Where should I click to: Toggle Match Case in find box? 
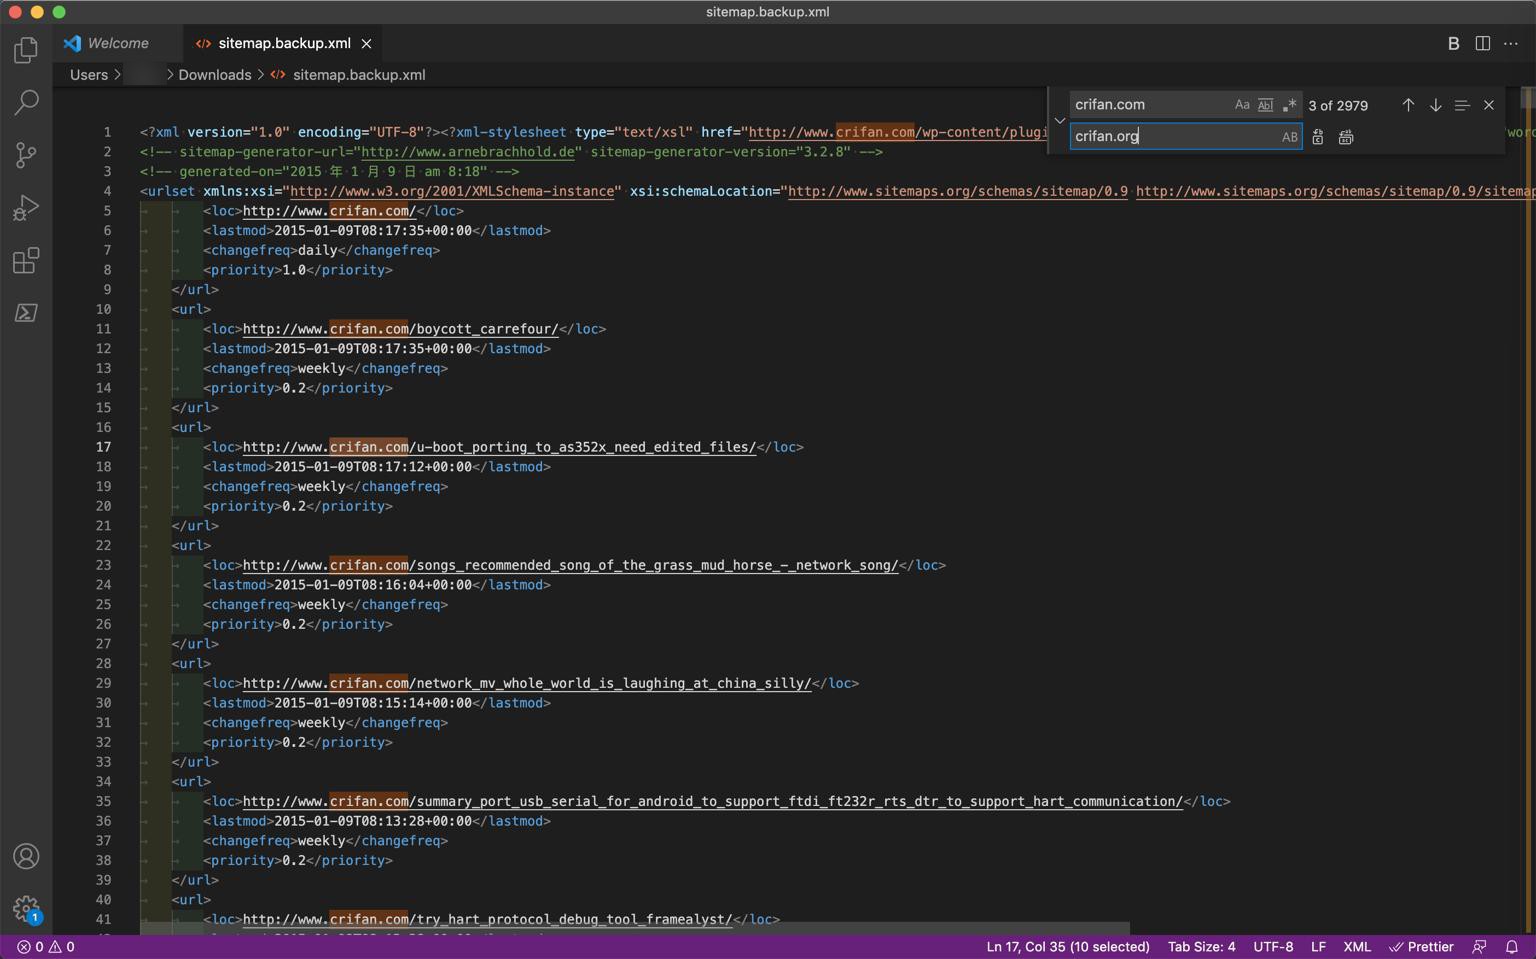pos(1242,105)
